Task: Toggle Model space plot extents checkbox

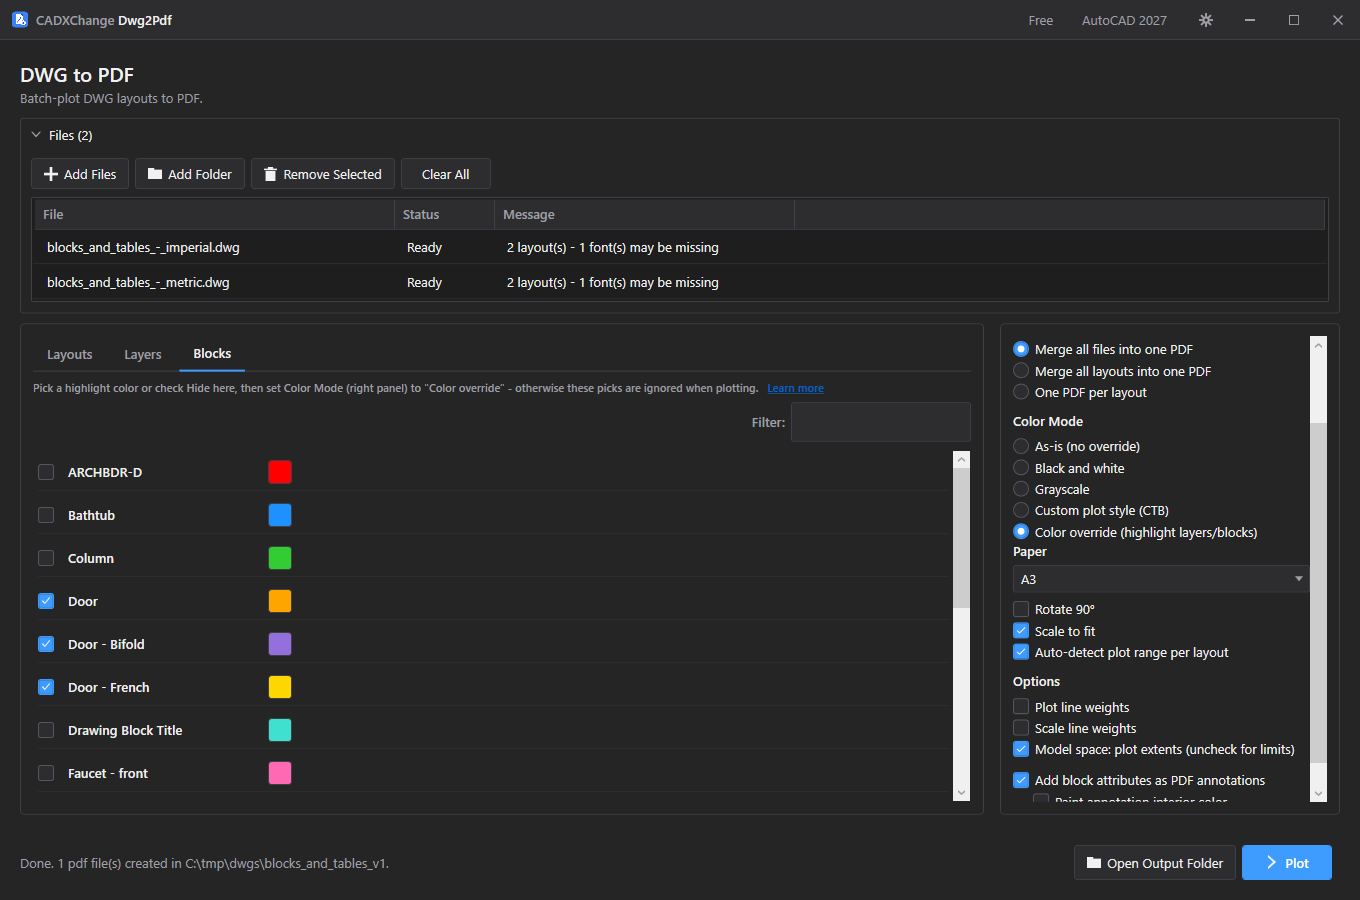Action: [x=1021, y=749]
